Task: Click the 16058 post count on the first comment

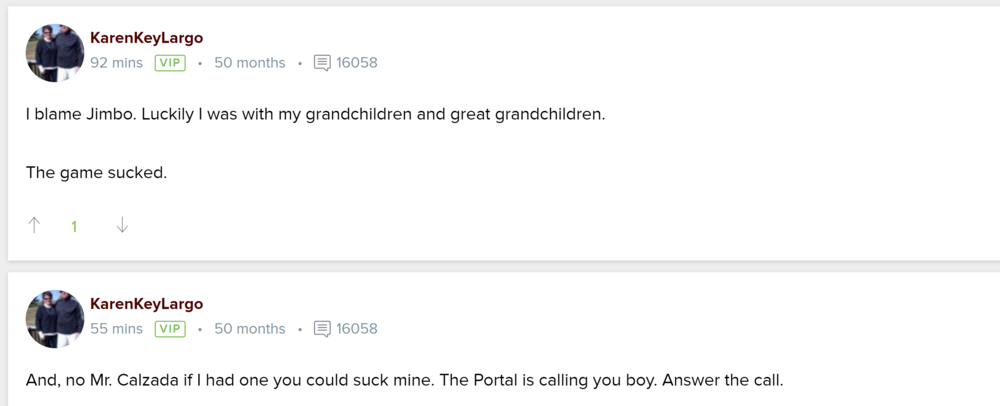Action: point(357,63)
